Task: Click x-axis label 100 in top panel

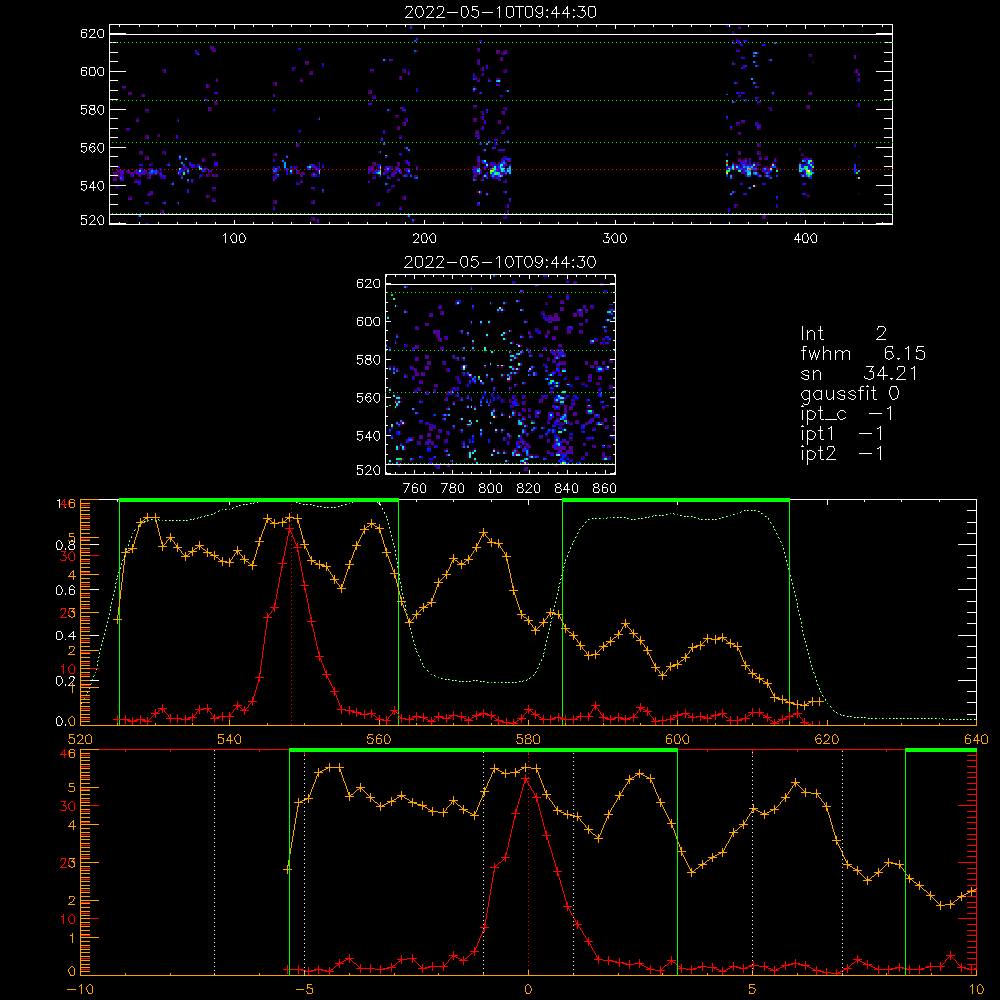Action: [234, 239]
